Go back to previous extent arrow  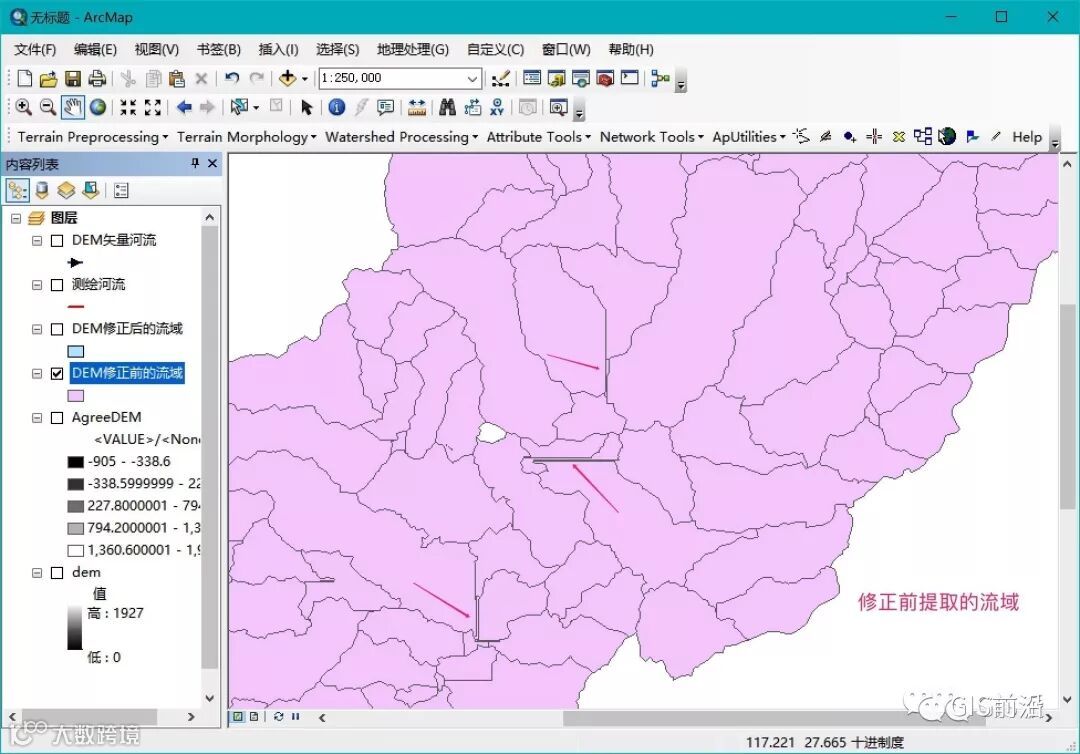(184, 107)
